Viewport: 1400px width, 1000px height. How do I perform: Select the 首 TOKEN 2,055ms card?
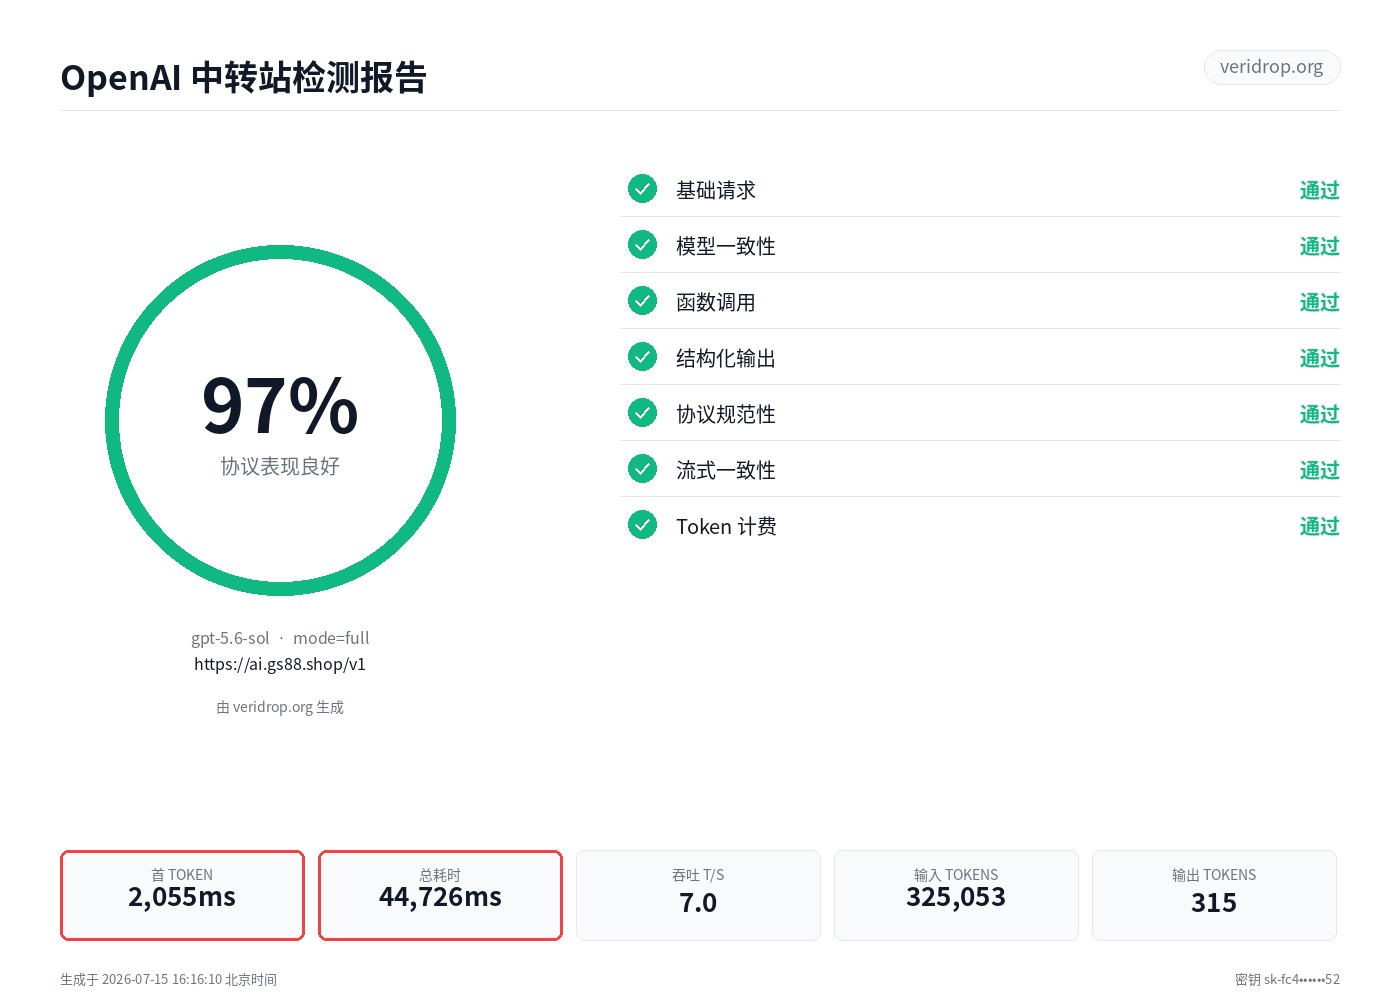(x=182, y=895)
